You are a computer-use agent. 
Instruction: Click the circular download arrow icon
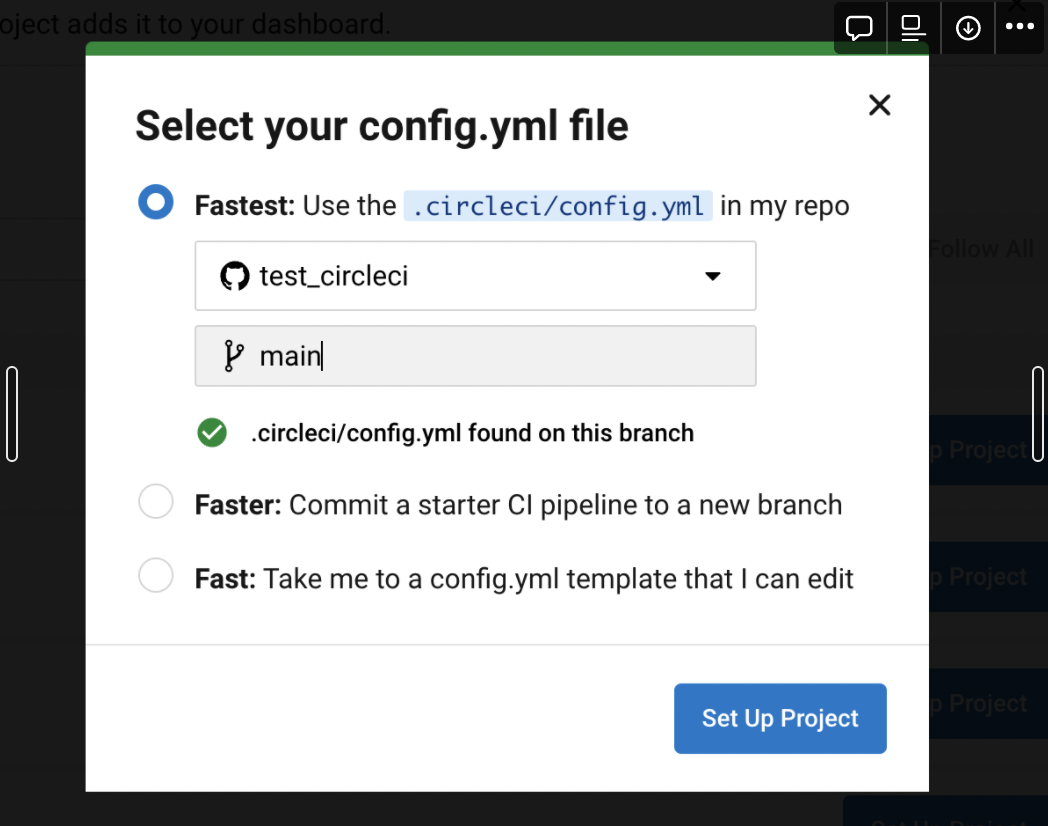(967, 28)
